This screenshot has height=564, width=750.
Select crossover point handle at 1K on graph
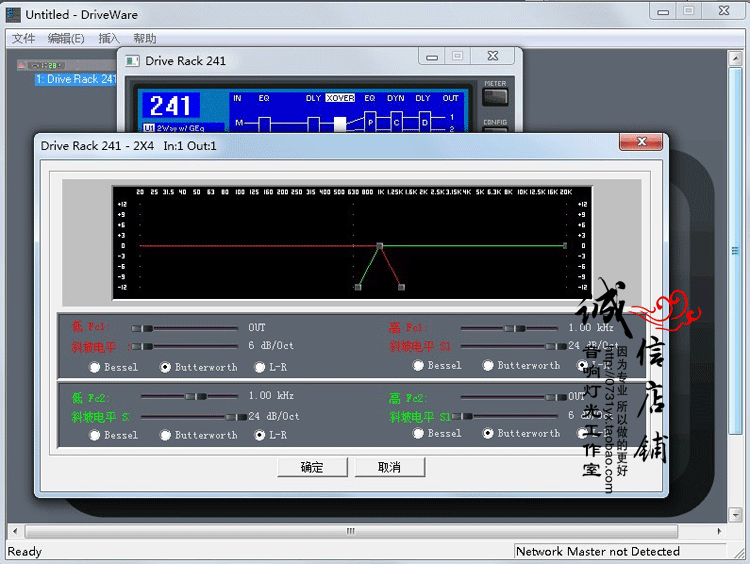379,245
